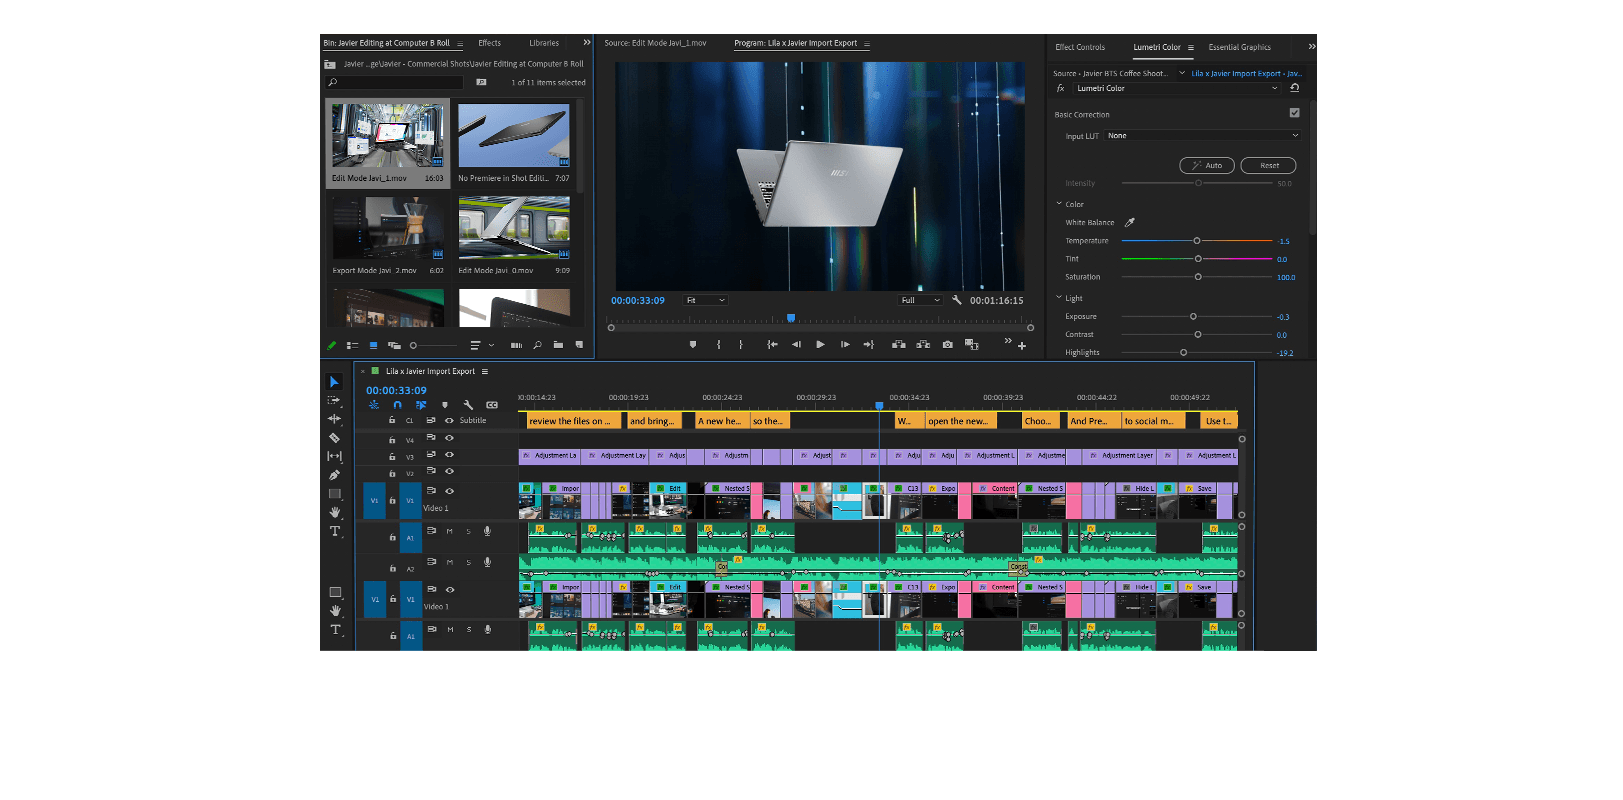
Task: Click the Temperature slider handle
Action: click(1196, 241)
